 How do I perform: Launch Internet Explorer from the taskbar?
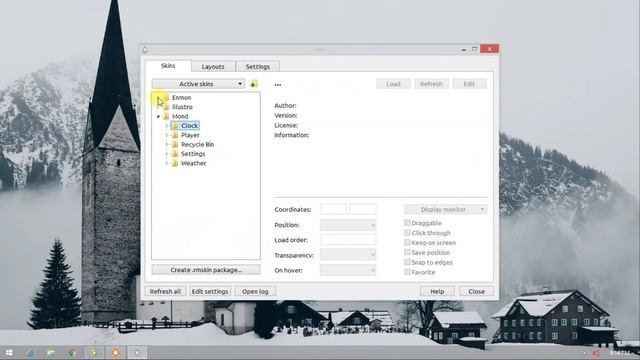tap(29, 353)
